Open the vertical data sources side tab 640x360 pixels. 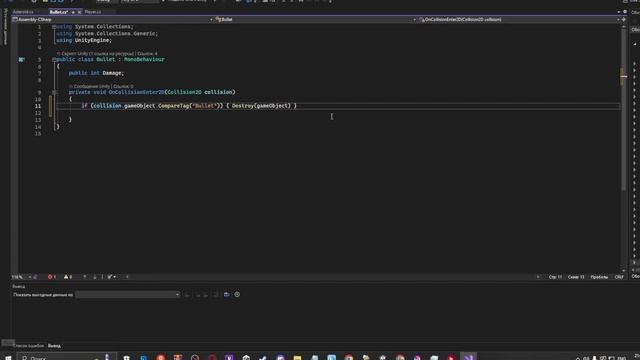tap(5, 27)
